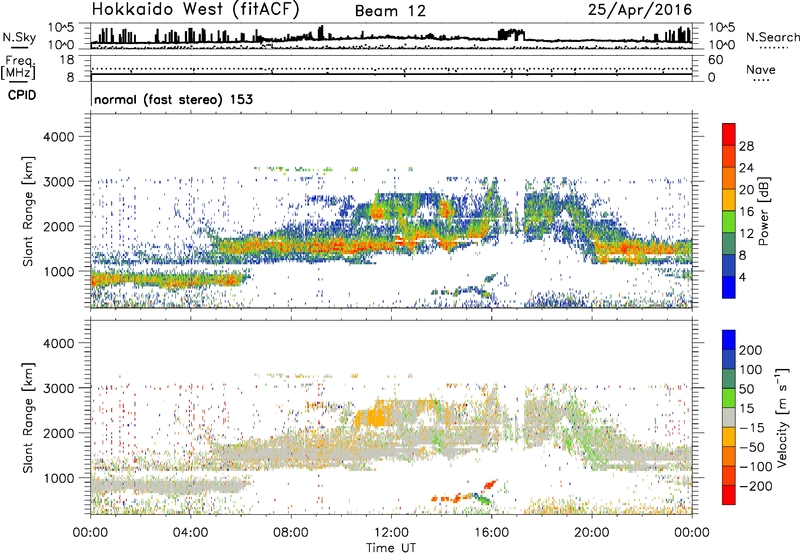Image resolution: width=800 pixels, height=554 pixels.
Task: Click the date '25/Apr/2016'
Action: pyautogui.click(x=640, y=10)
